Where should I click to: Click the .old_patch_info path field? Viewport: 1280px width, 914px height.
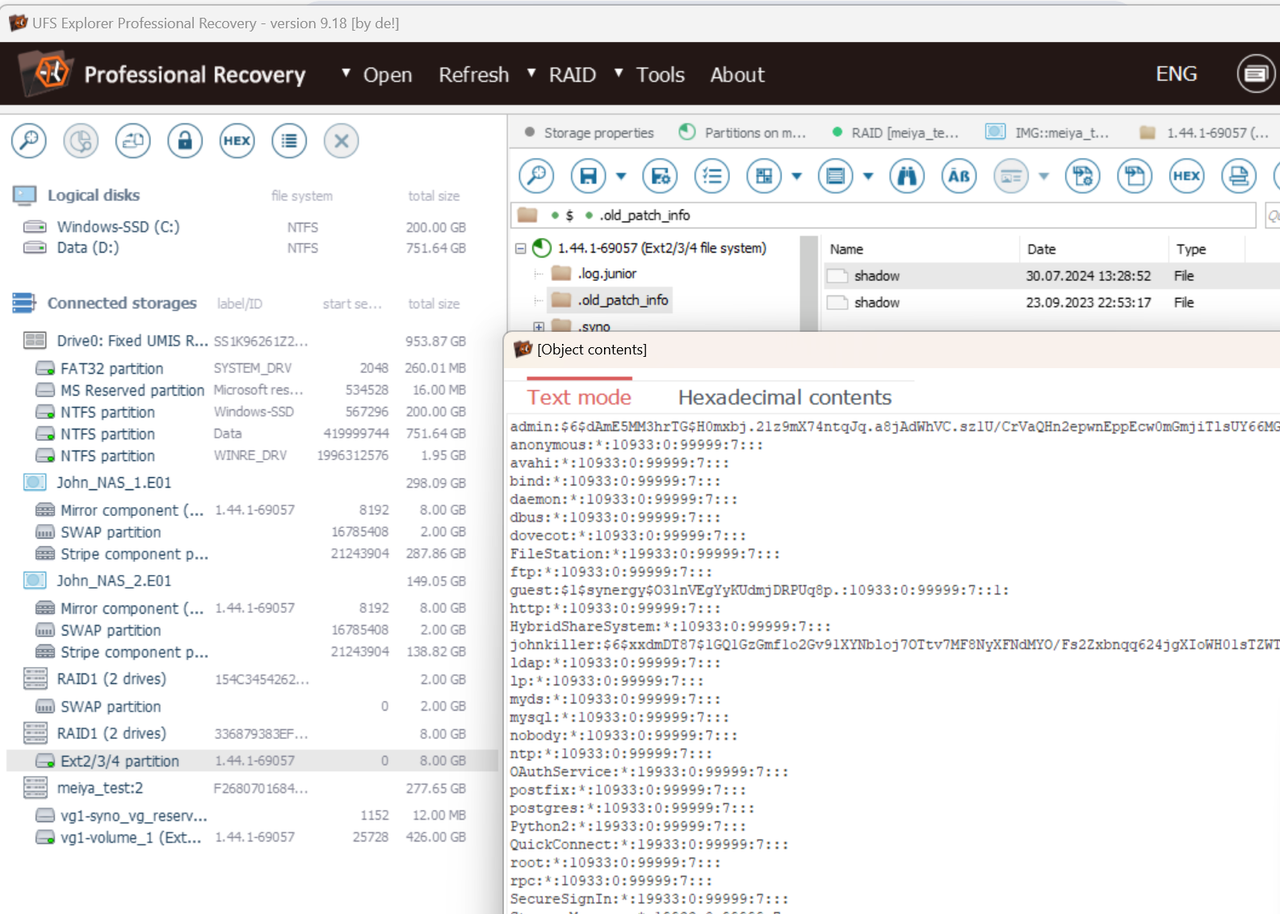[885, 215]
